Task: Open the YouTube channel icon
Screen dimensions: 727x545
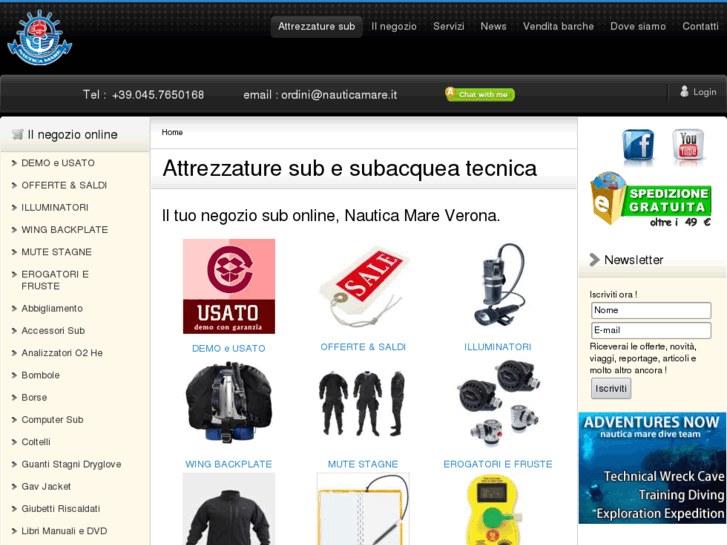Action: tap(688, 145)
